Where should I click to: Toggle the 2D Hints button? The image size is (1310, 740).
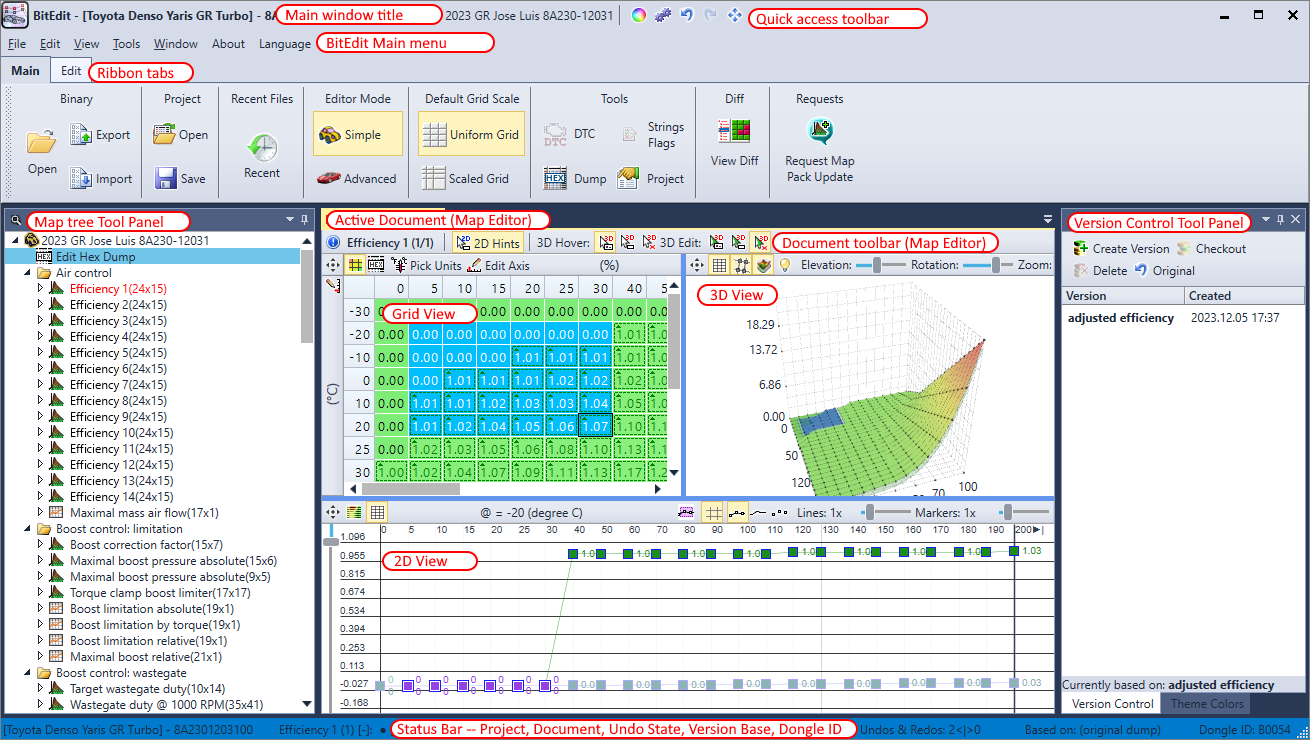pyautogui.click(x=488, y=243)
